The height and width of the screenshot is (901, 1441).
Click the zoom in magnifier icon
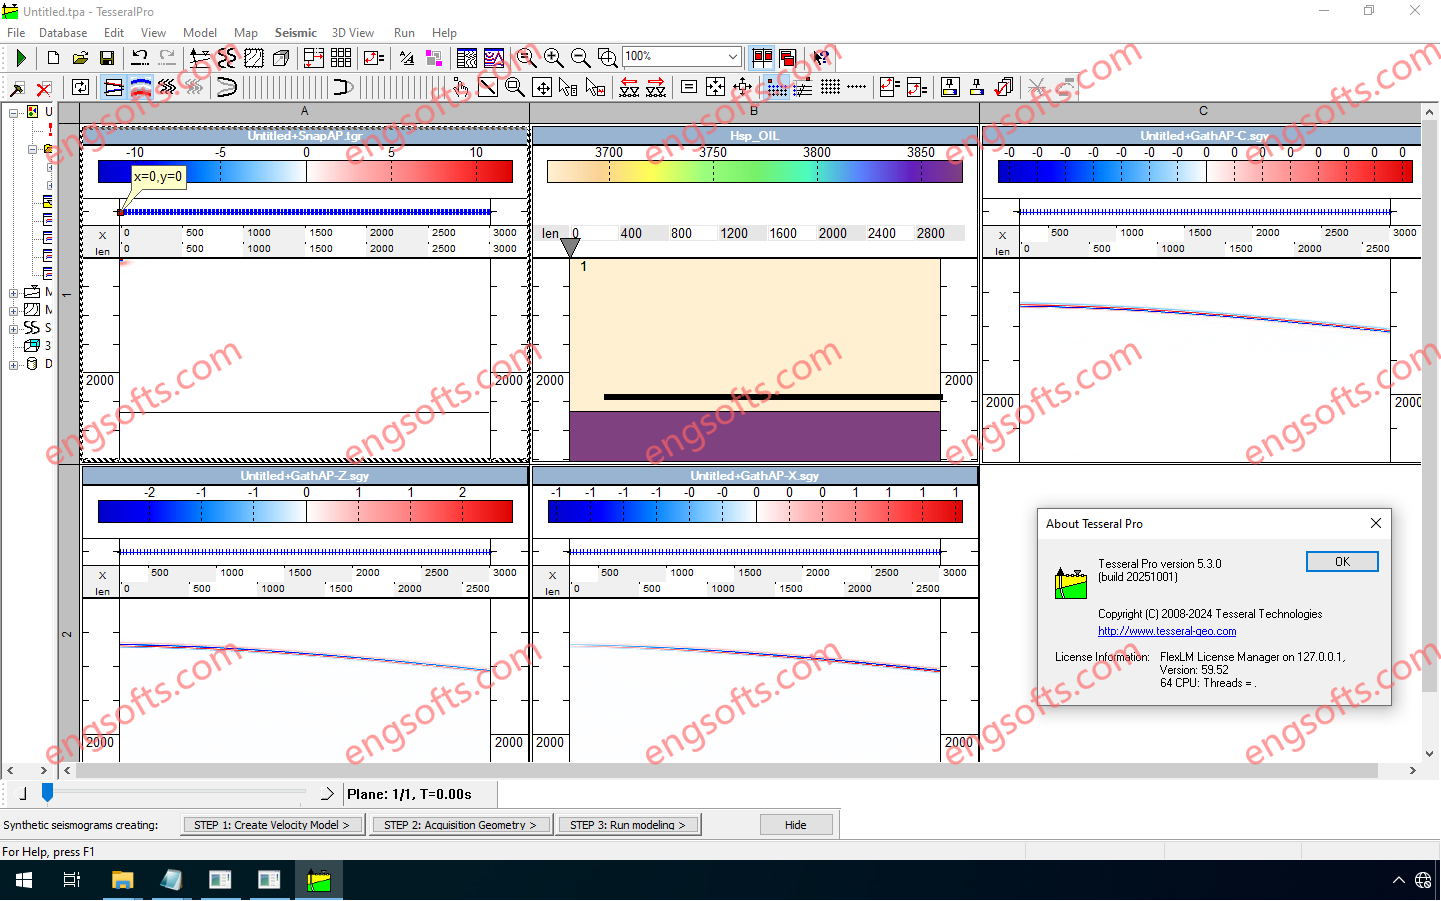pyautogui.click(x=553, y=58)
